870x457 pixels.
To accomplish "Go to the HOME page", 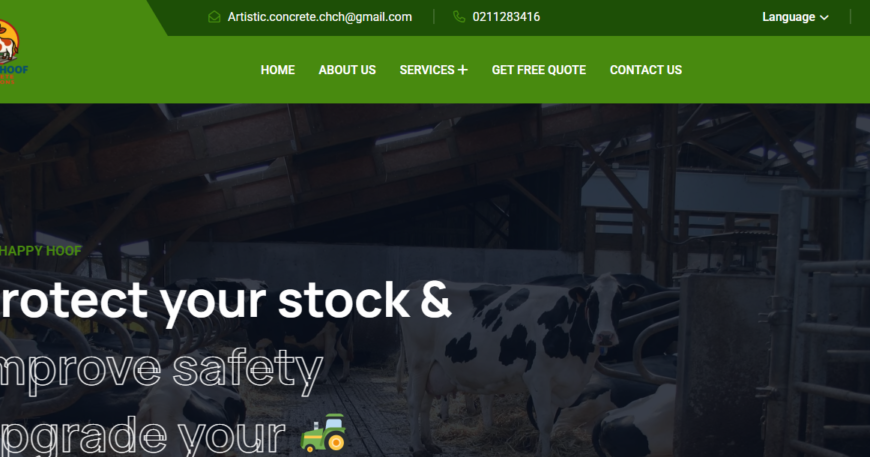I will [x=277, y=70].
